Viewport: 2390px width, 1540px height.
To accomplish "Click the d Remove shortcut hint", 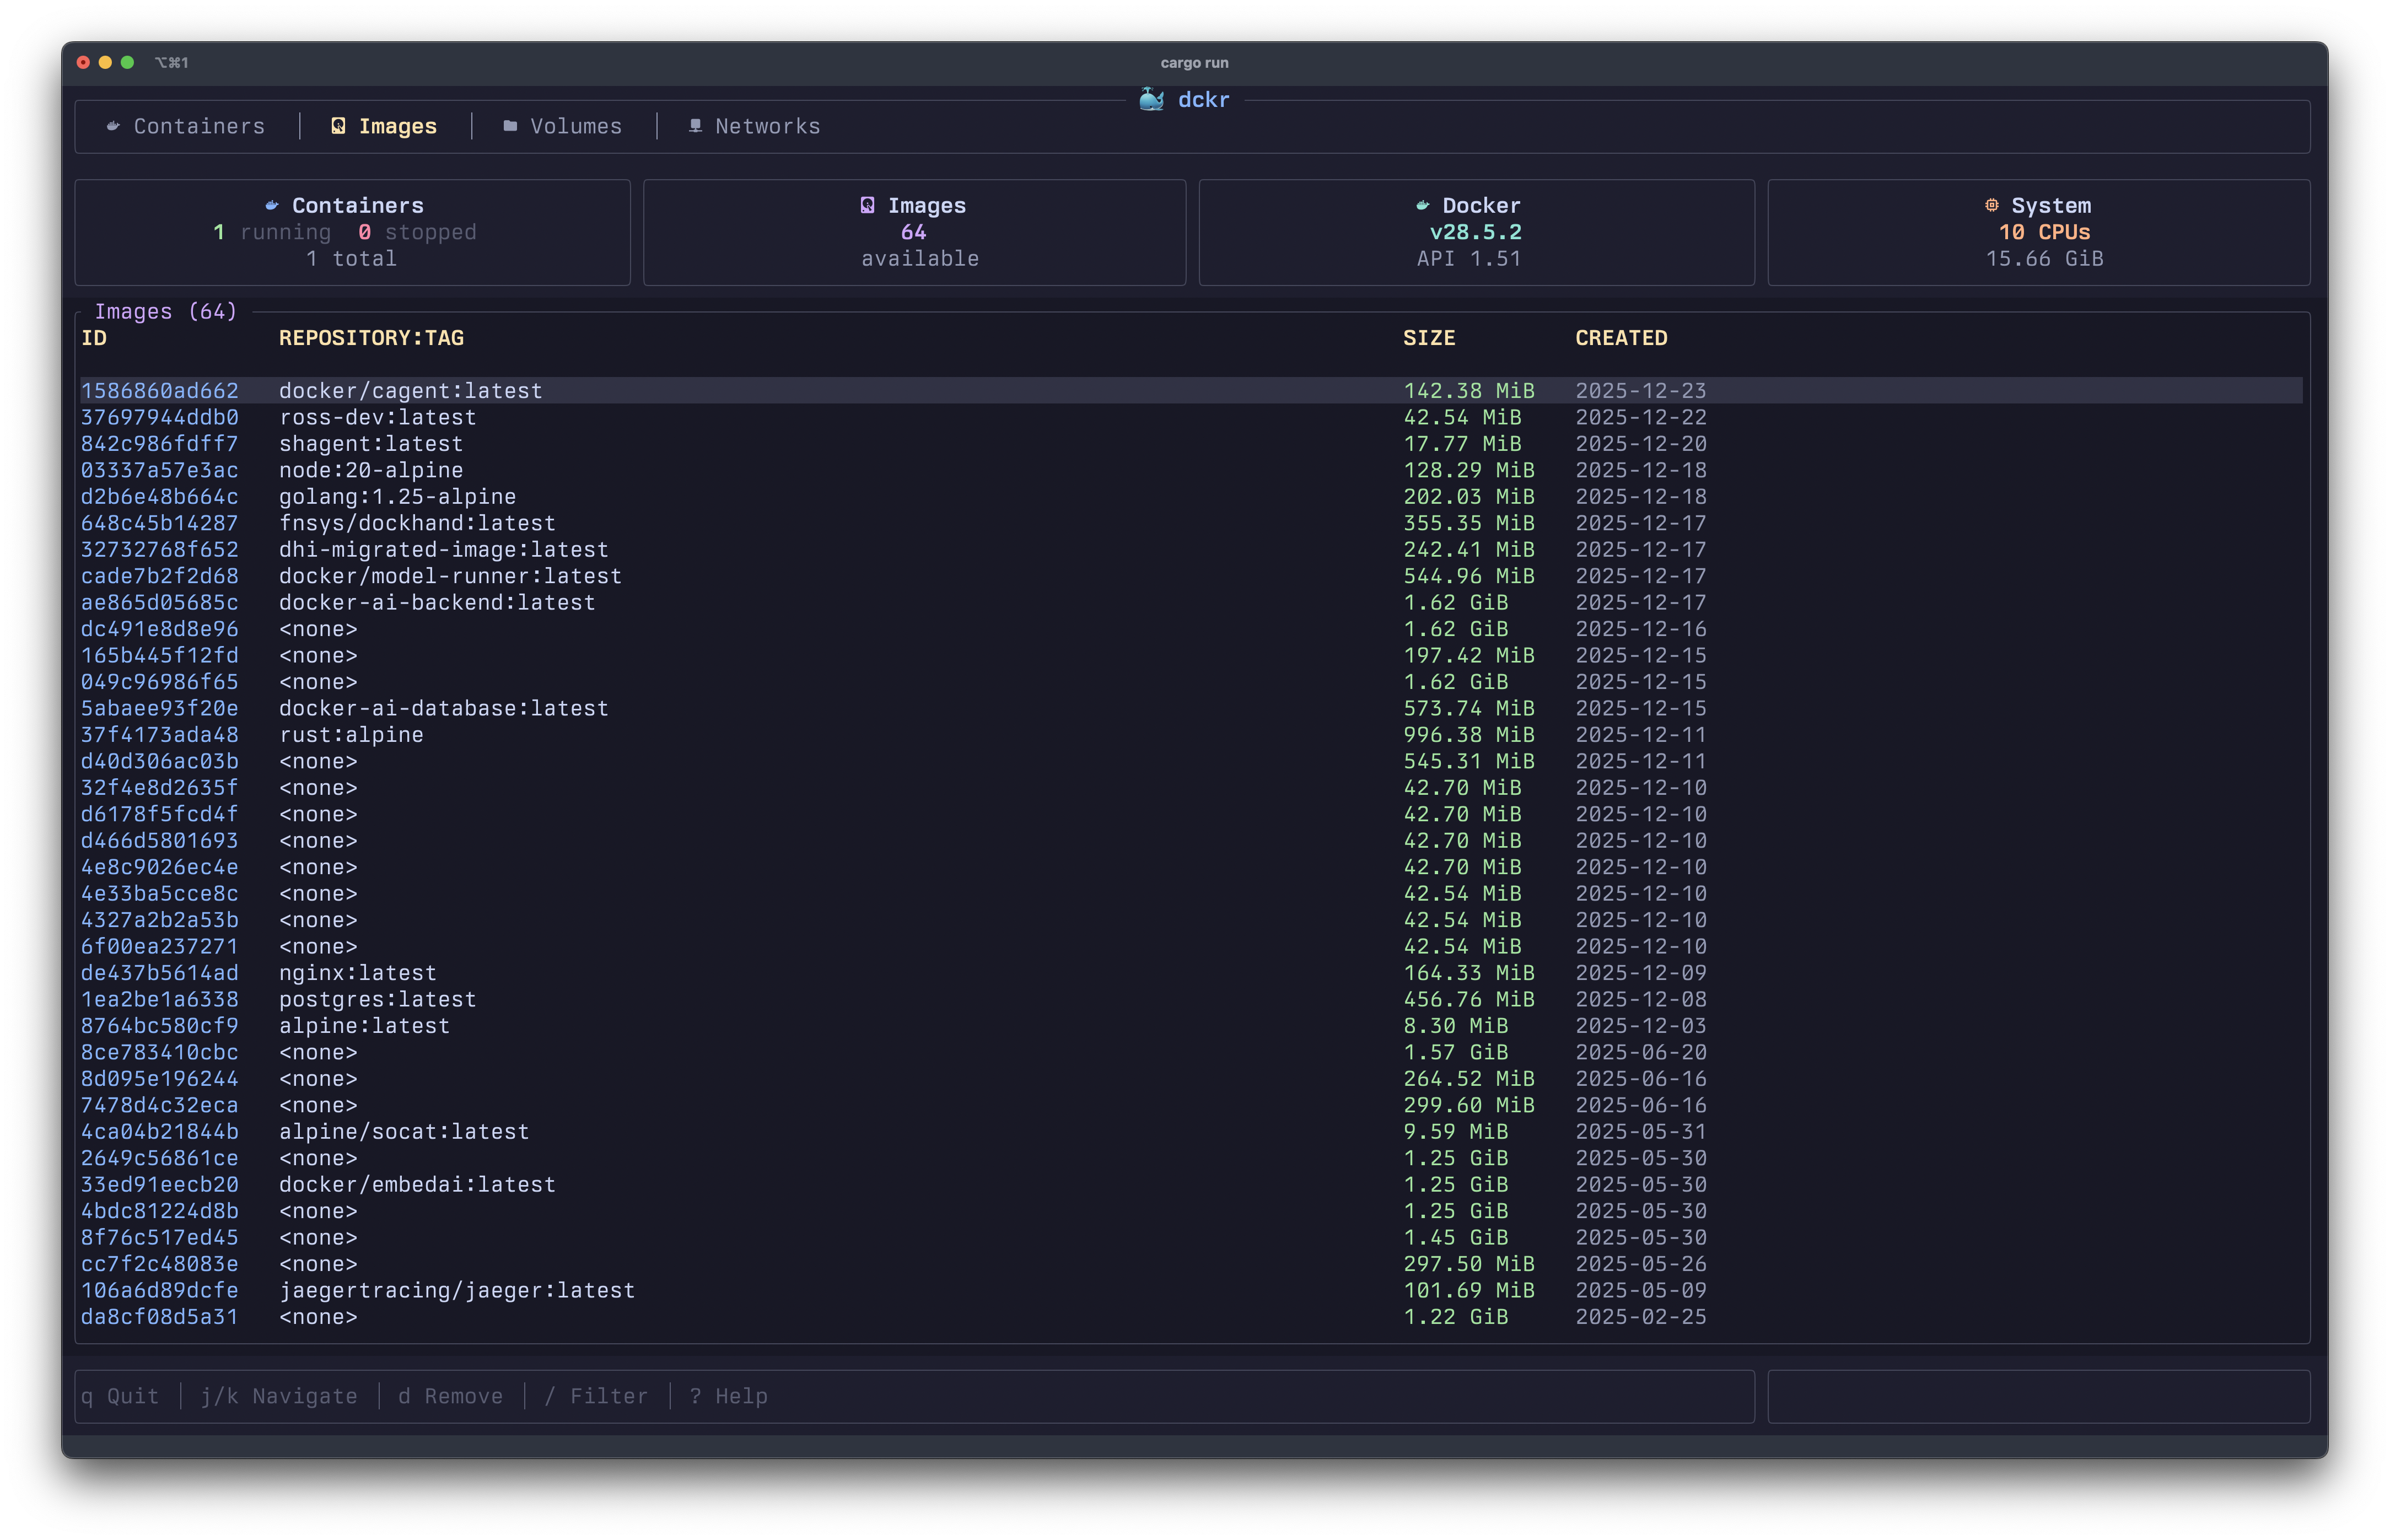I will 450,1396.
